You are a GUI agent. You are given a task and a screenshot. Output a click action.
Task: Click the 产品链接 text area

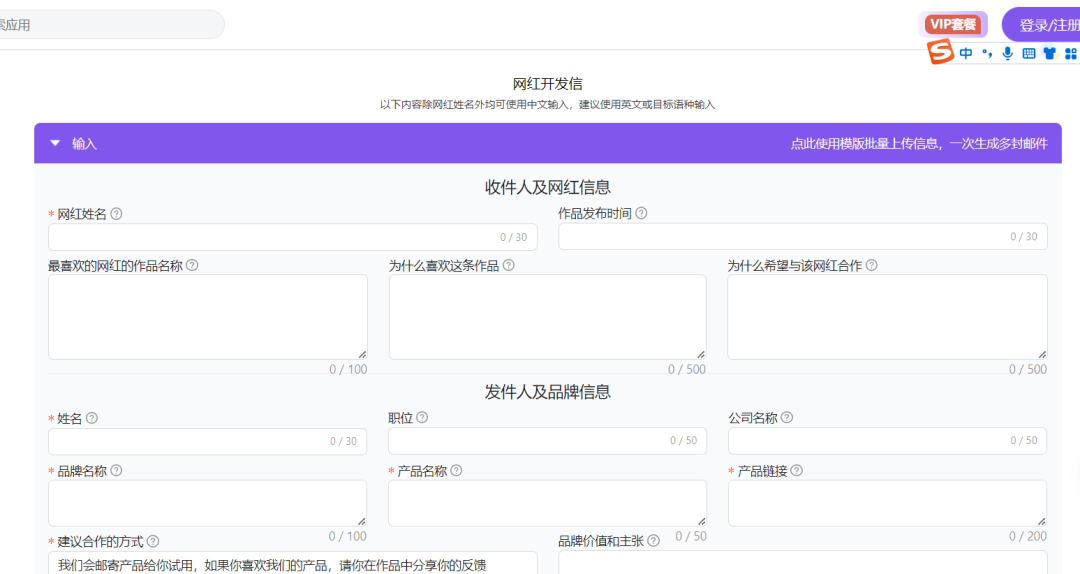click(887, 503)
